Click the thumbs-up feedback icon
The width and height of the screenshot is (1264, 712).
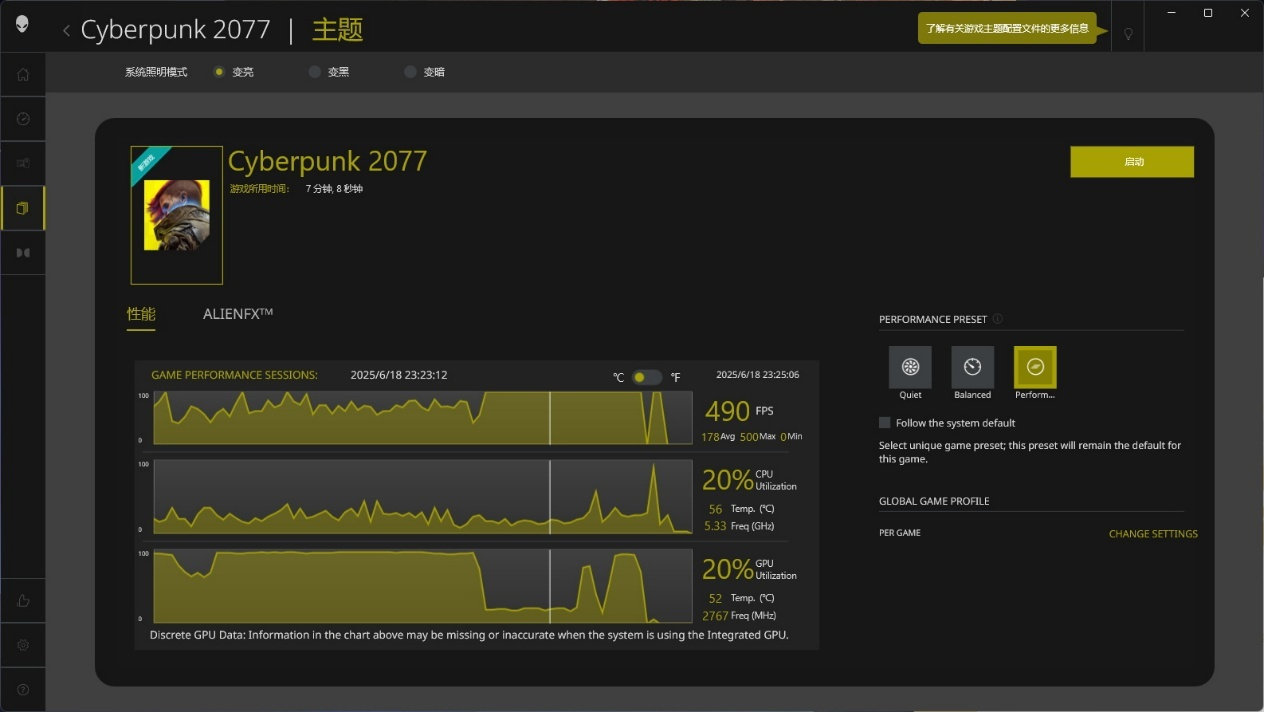click(23, 601)
